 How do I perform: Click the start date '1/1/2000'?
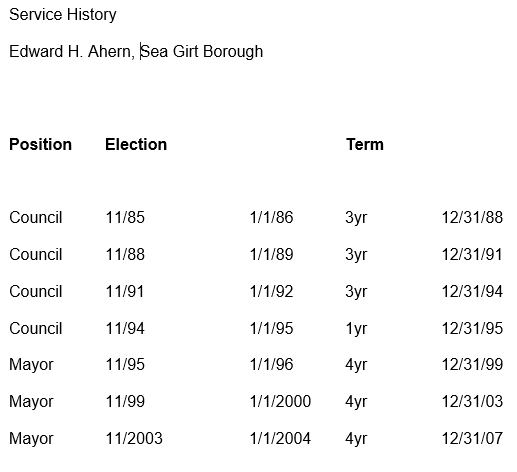280,402
